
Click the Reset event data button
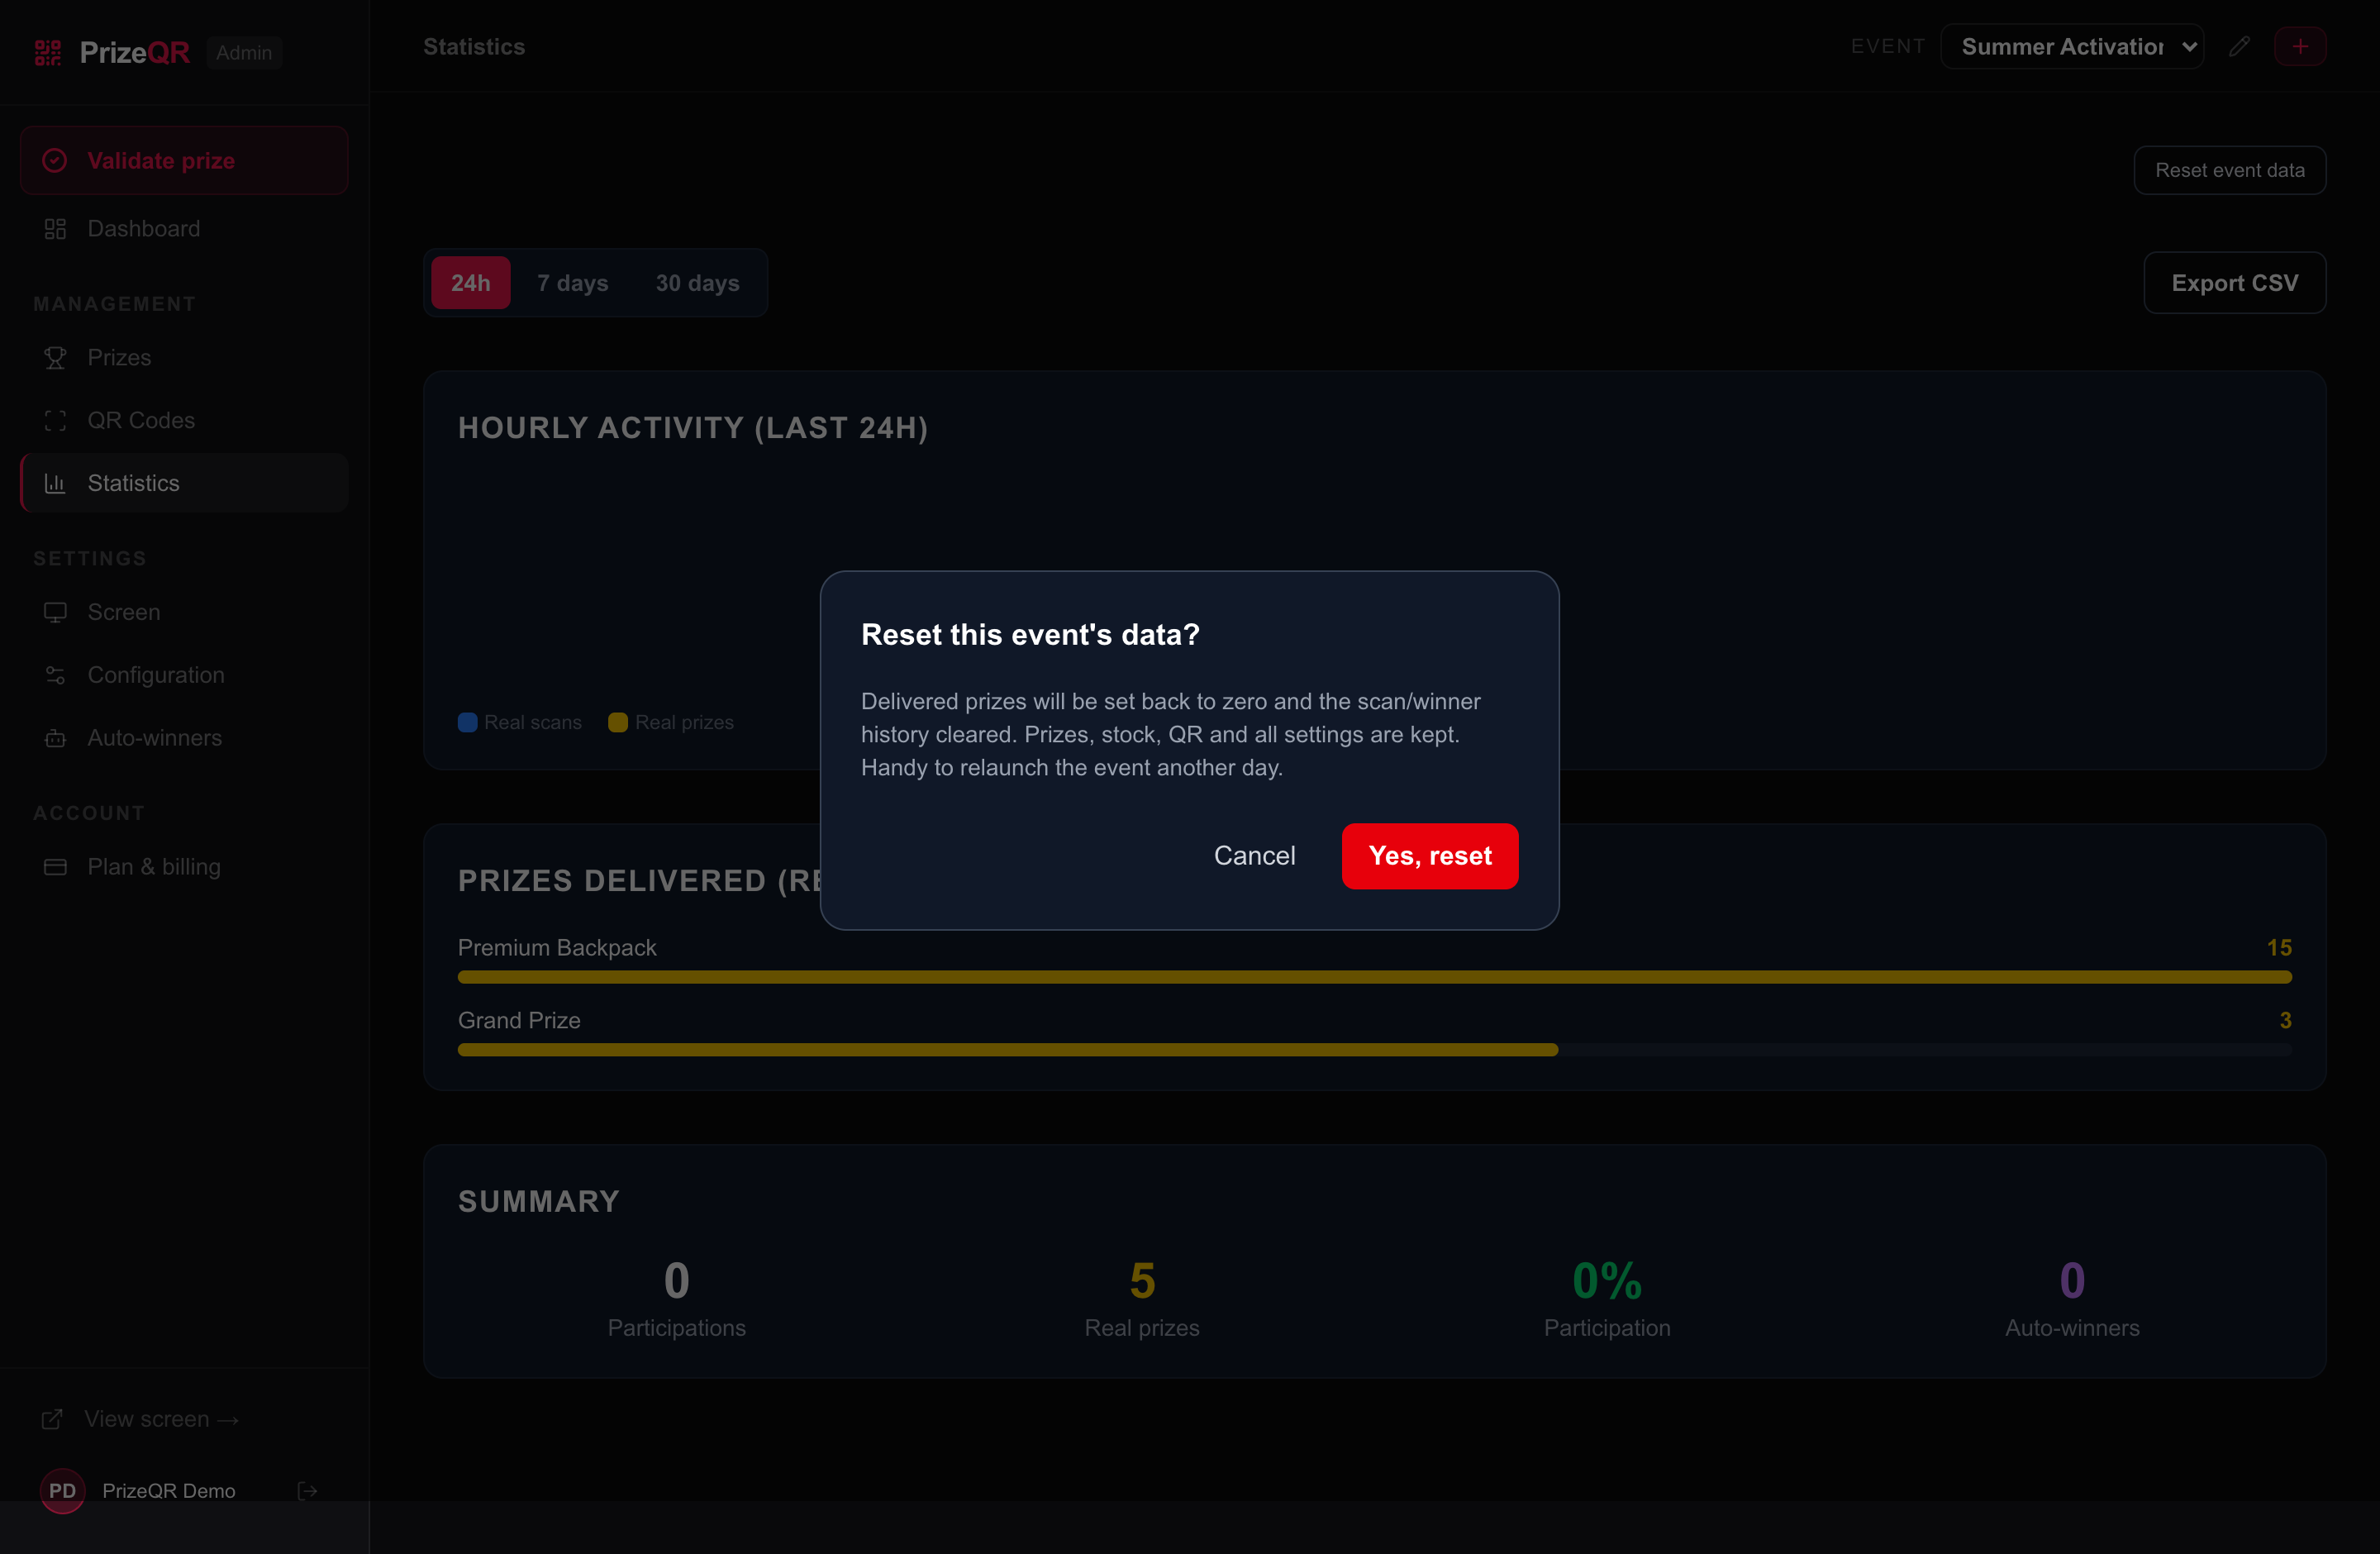(x=2230, y=171)
